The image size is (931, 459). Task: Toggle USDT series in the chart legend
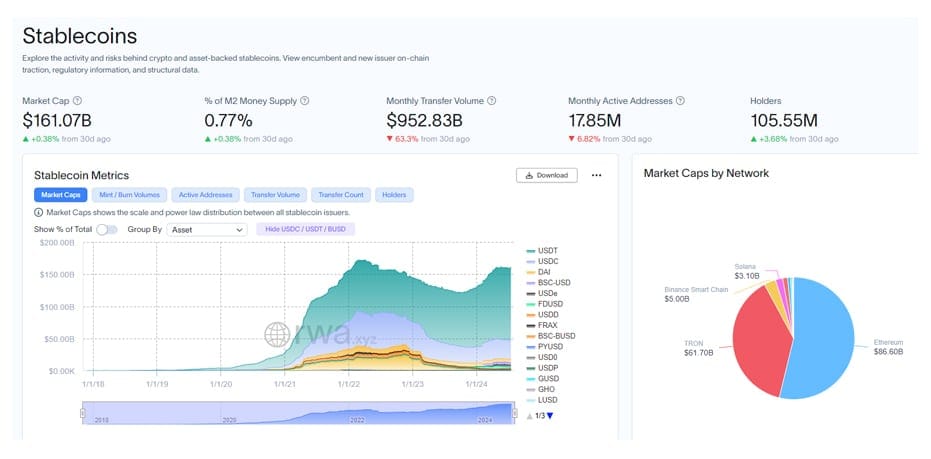(546, 250)
